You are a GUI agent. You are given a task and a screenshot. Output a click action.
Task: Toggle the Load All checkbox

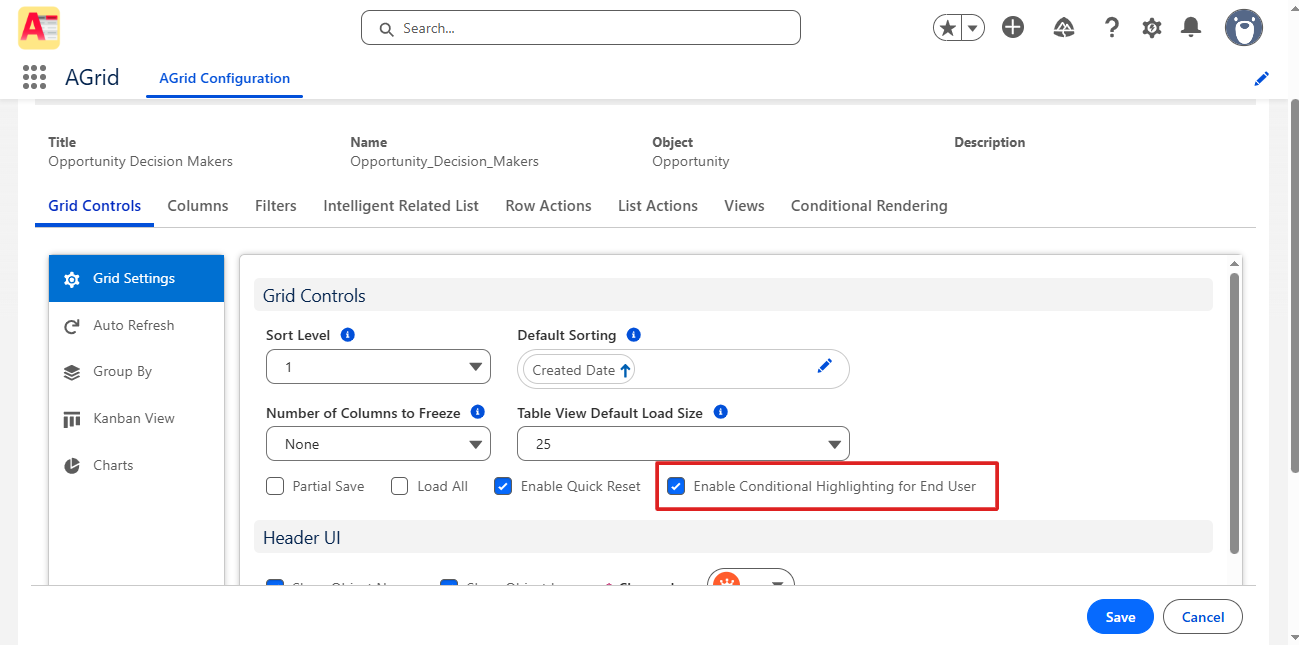coord(400,487)
